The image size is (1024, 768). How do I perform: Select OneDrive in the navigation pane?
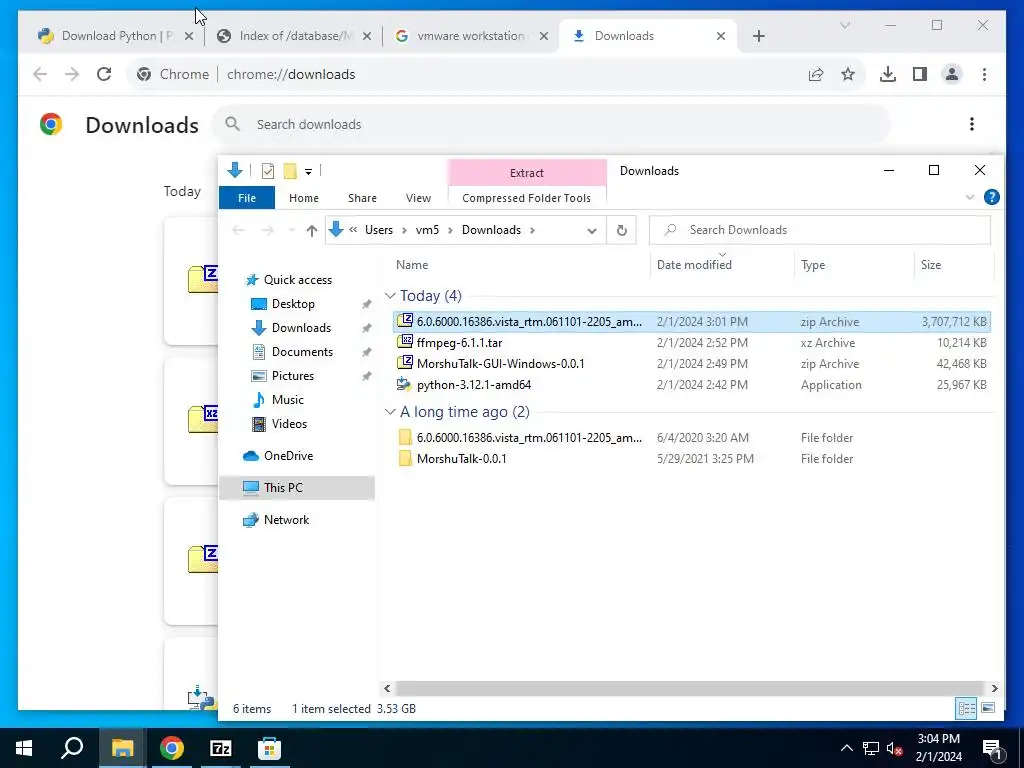click(288, 456)
